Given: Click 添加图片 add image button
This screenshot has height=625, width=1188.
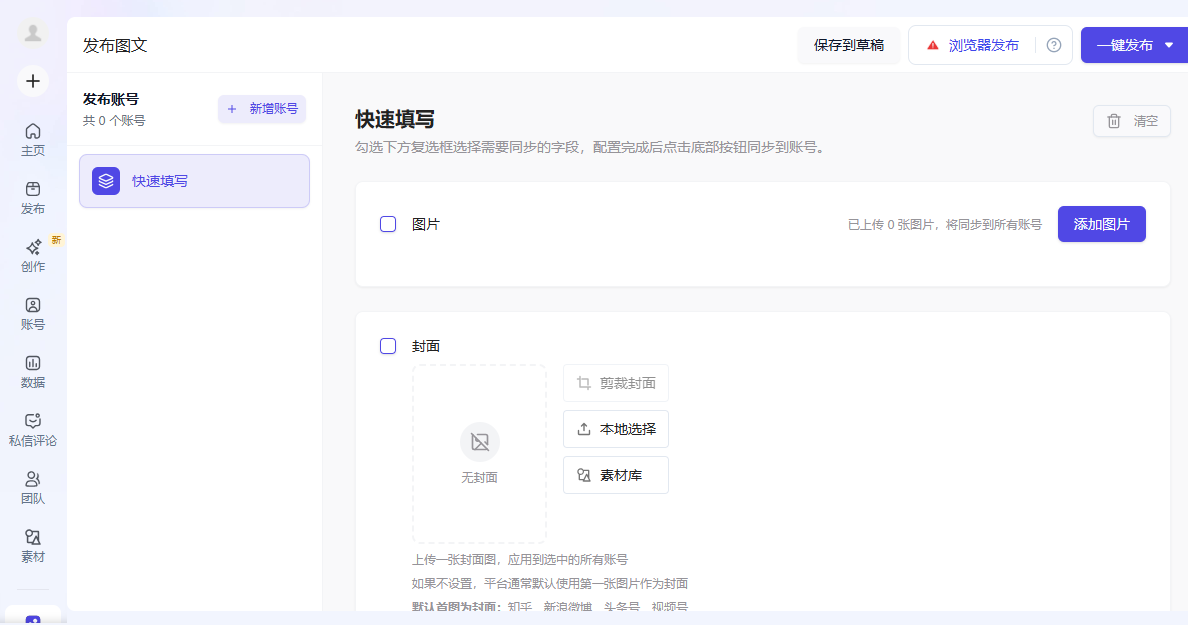Looking at the screenshot, I should [x=1102, y=224].
